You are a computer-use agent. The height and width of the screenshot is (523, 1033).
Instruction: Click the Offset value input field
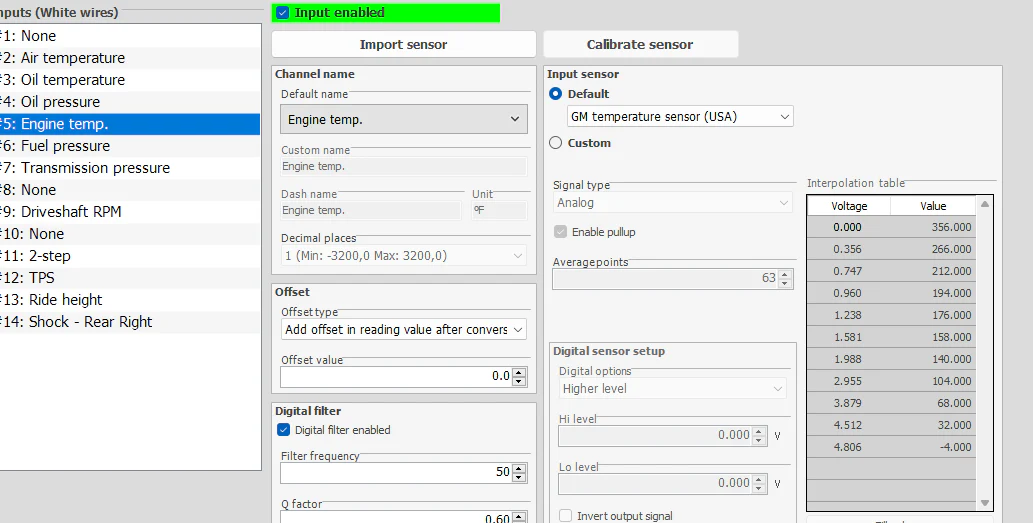coord(396,376)
